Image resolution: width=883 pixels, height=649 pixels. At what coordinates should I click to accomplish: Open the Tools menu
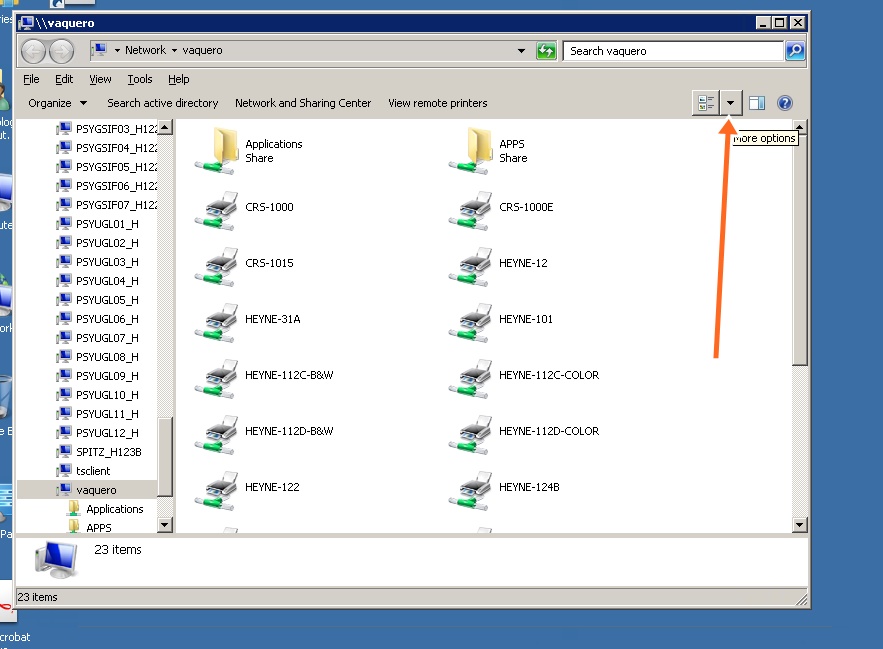click(139, 79)
